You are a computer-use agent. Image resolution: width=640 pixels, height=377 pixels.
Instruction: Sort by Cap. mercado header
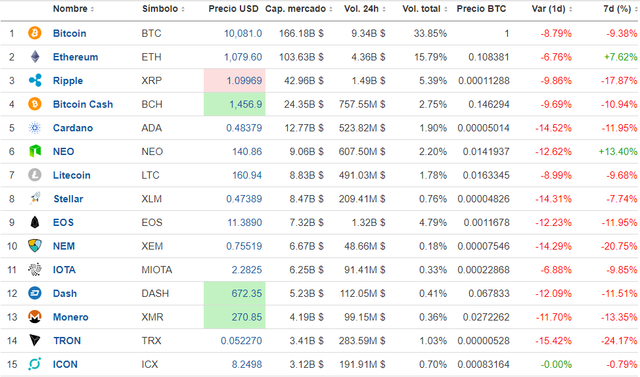coord(298,9)
